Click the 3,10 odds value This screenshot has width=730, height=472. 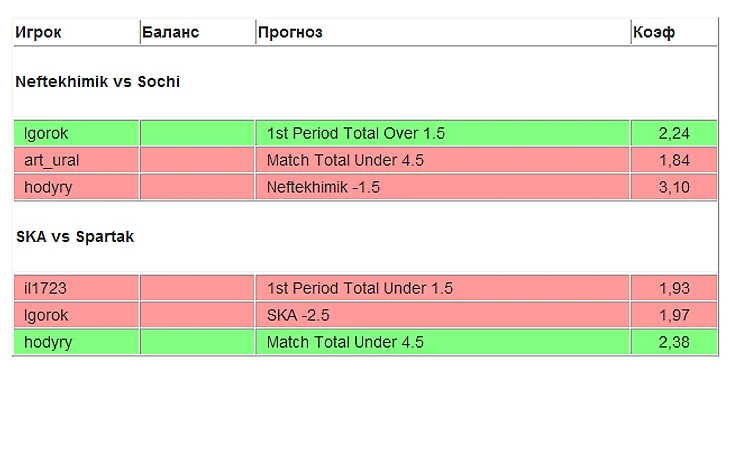tap(674, 187)
